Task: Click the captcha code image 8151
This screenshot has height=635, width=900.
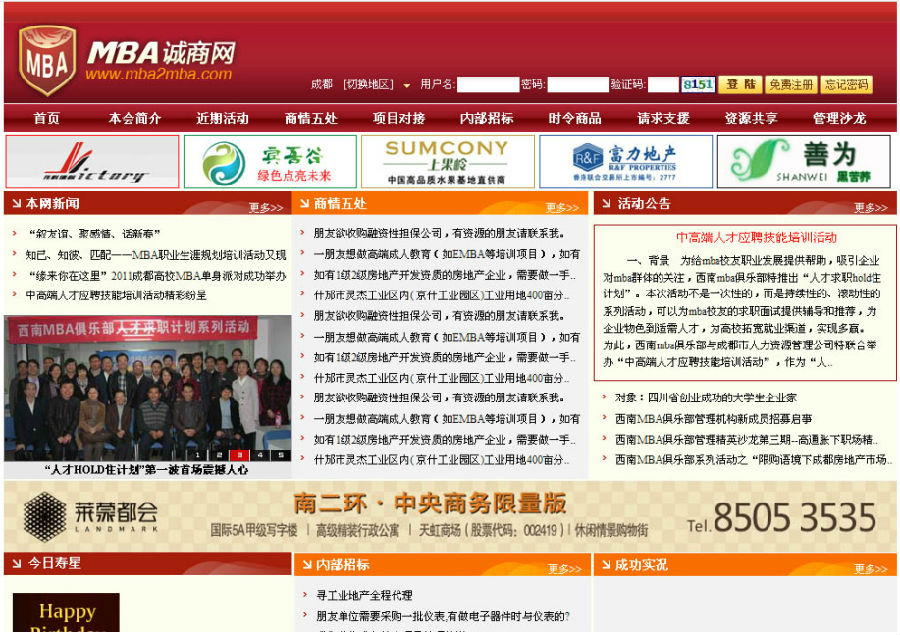Action: [x=697, y=85]
